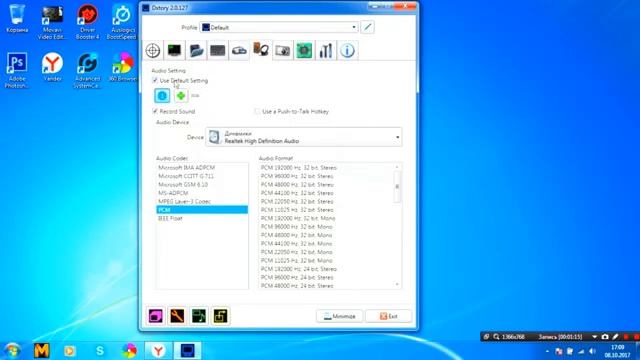Click Audio Format scrollbar down arrow

coord(397,284)
